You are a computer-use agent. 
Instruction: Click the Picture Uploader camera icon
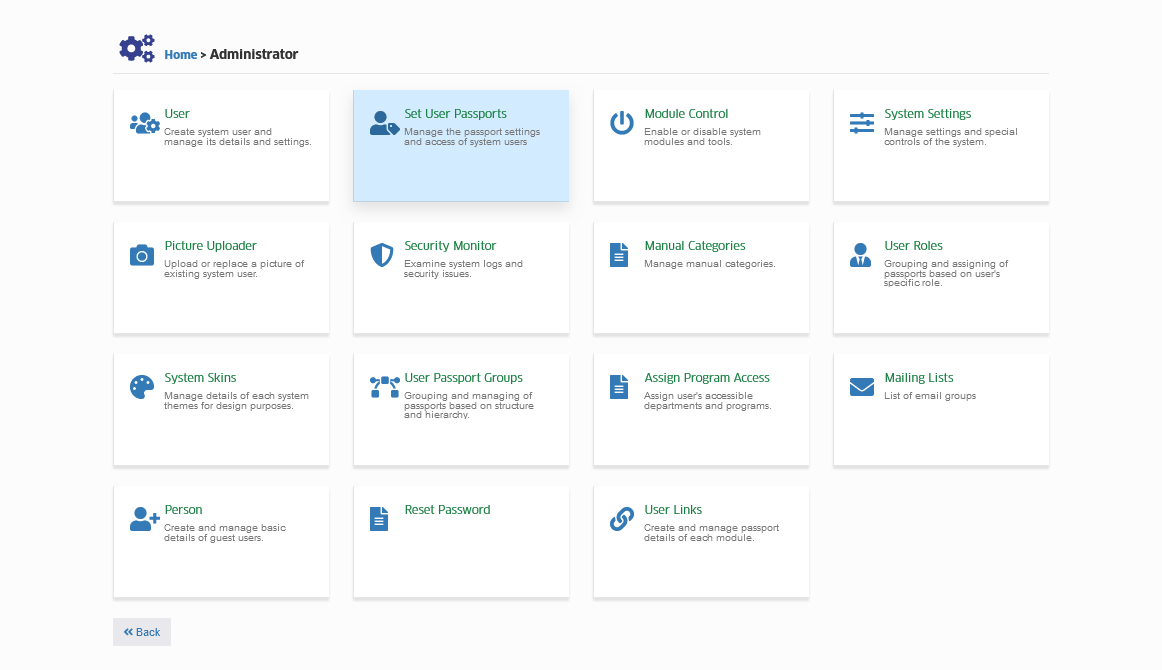click(142, 255)
